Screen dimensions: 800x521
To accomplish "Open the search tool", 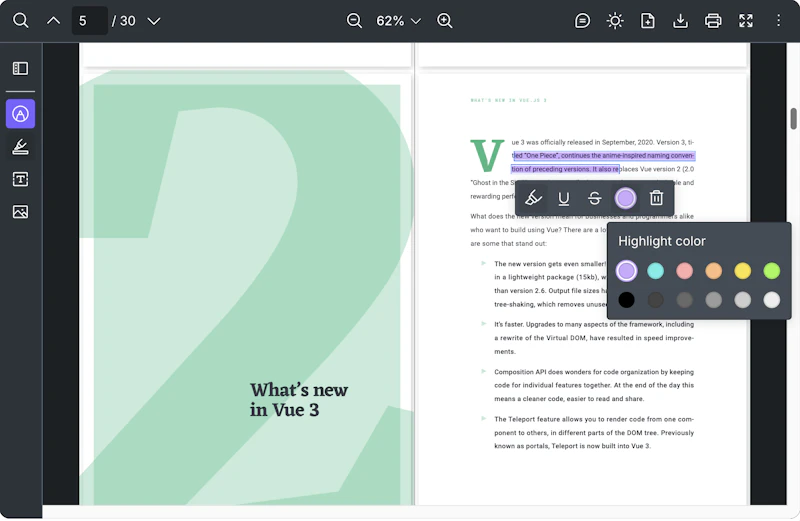I will tap(20, 21).
